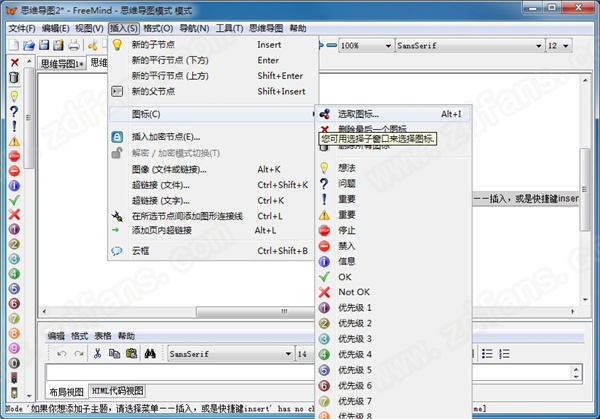Image resolution: width=600 pixels, height=419 pixels.
Task: Choose 在所选节点间添加图形连接线 menu item
Action: pos(213,216)
